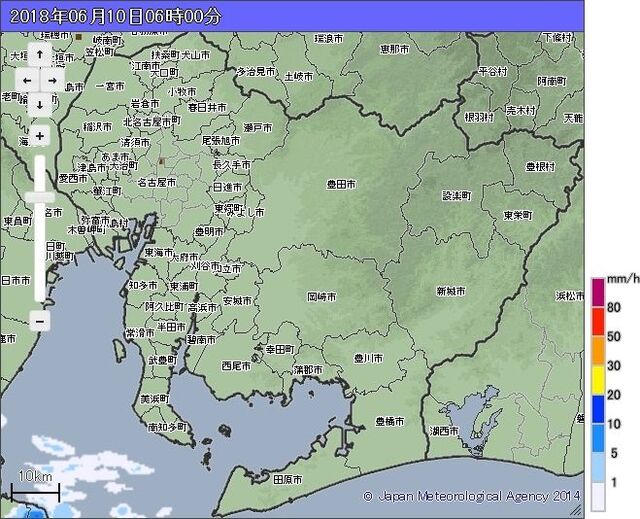The width and height of the screenshot is (640, 519).
Task: Select the 80 mm/h magenta legend swatch
Action: coord(598,292)
